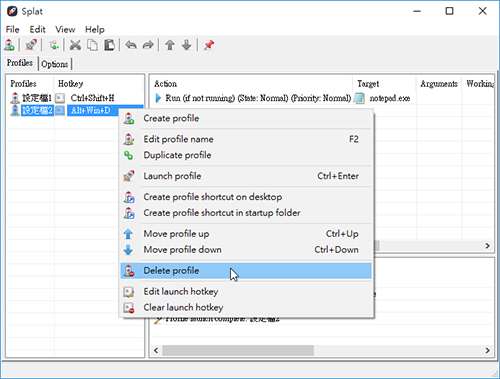This screenshot has height=379, width=500.
Task: Choose Create profile shortcut on desktop
Action: click(246, 197)
